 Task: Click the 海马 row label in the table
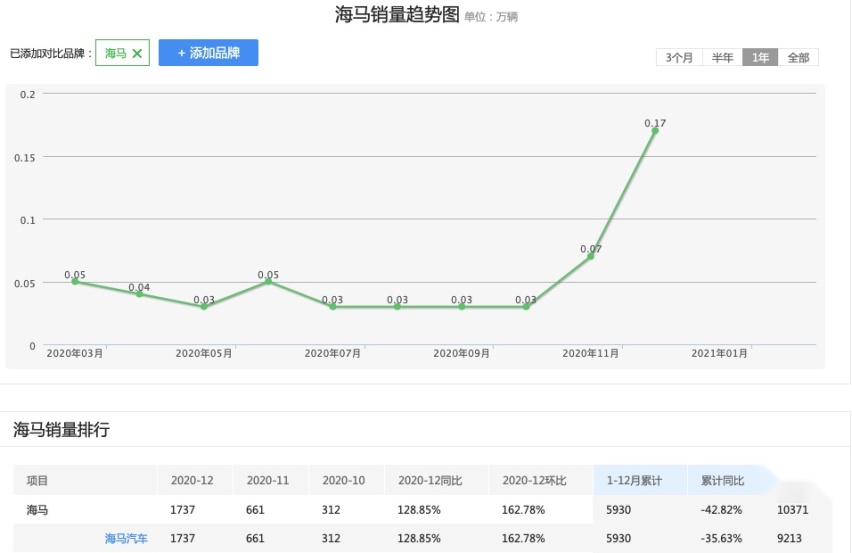(37, 510)
